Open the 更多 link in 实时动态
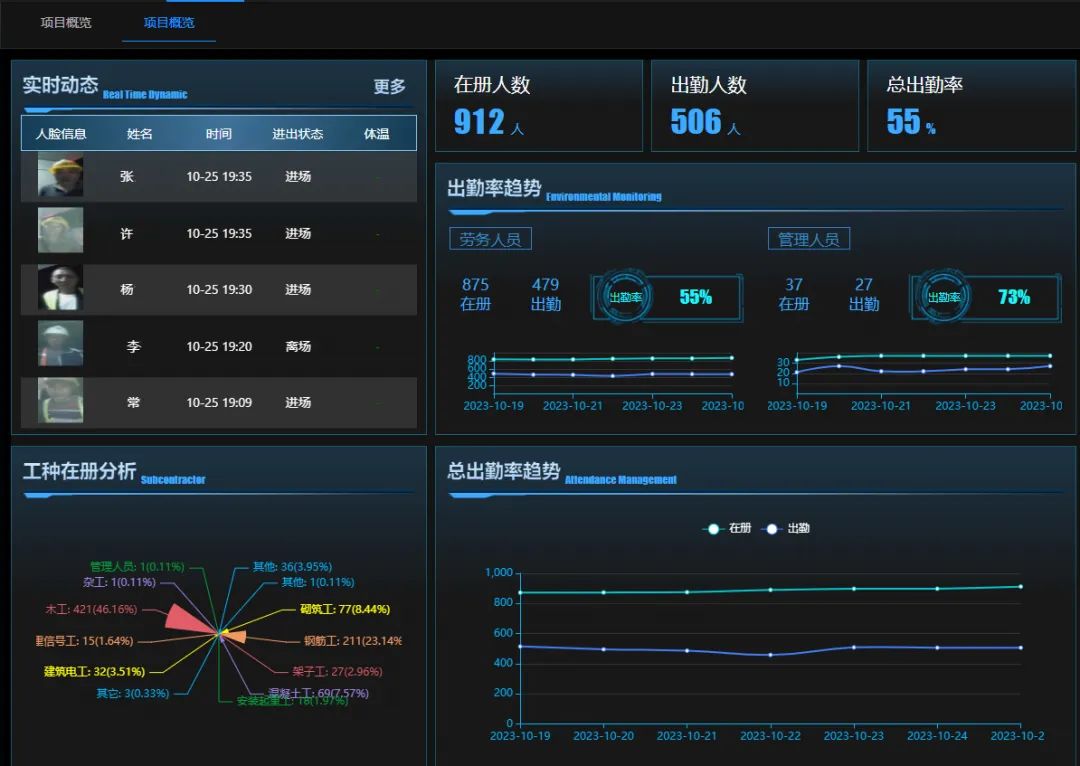The image size is (1080, 766). pos(389,87)
